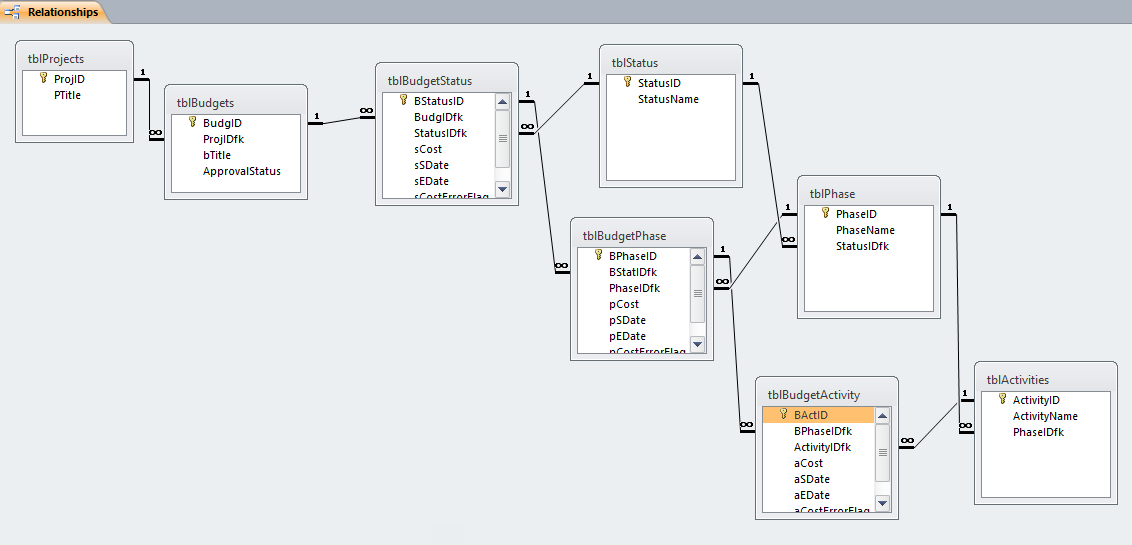This screenshot has width=1132, height=545.
Task: Select the ActivityID field name
Action: coord(1036,399)
